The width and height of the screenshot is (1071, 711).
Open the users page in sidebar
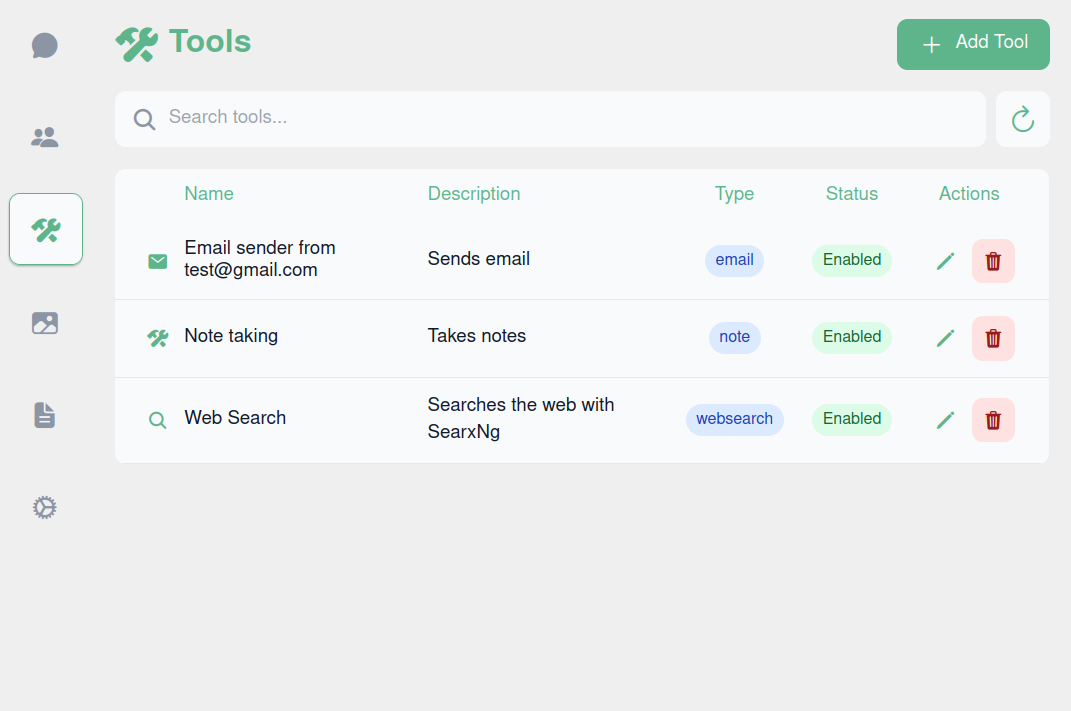(45, 138)
